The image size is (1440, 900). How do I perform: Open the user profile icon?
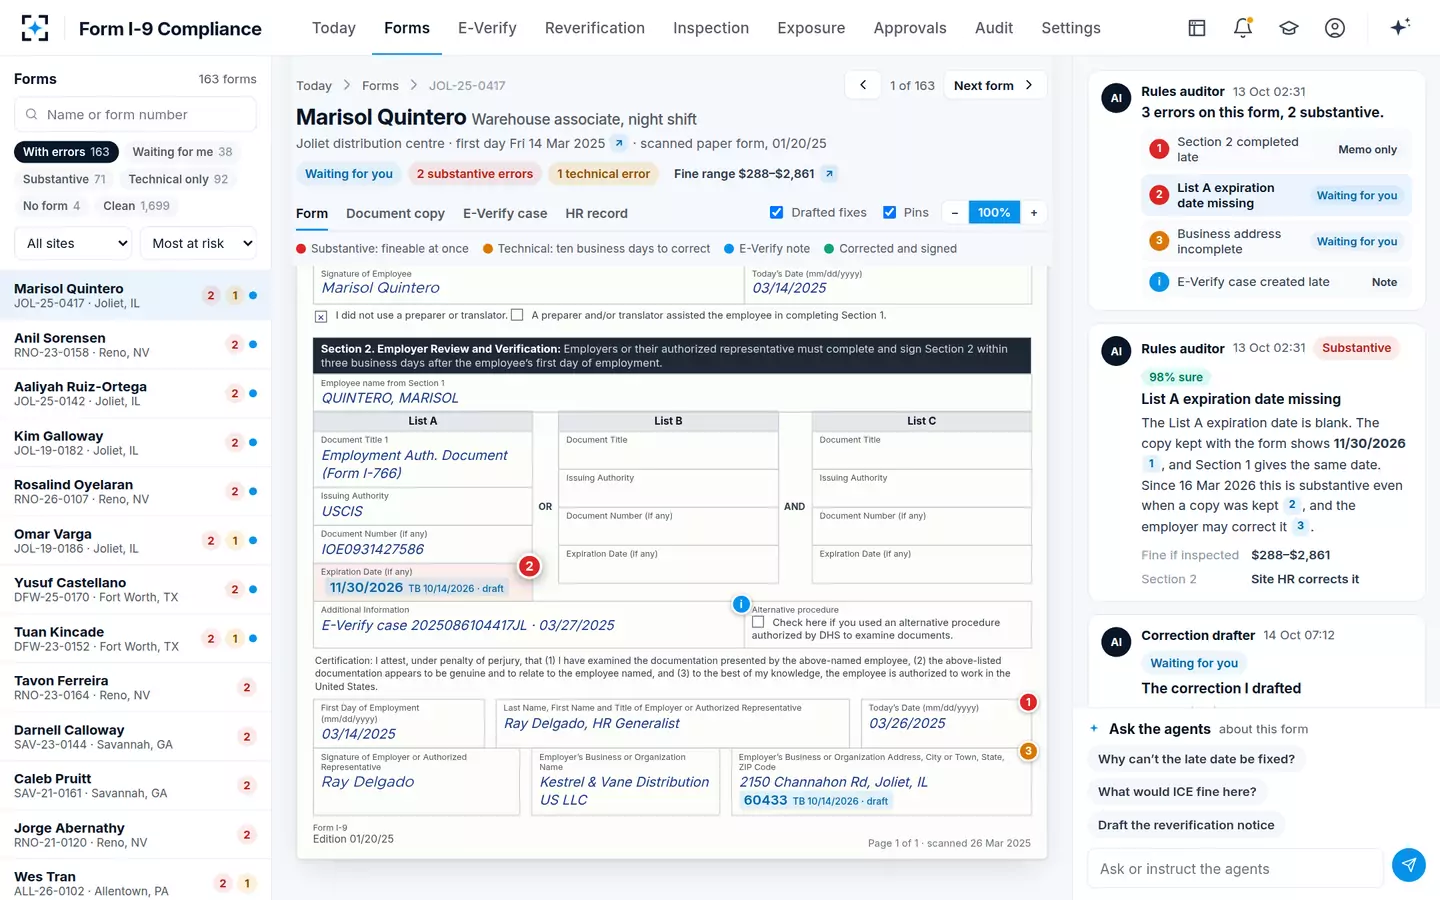1335,28
